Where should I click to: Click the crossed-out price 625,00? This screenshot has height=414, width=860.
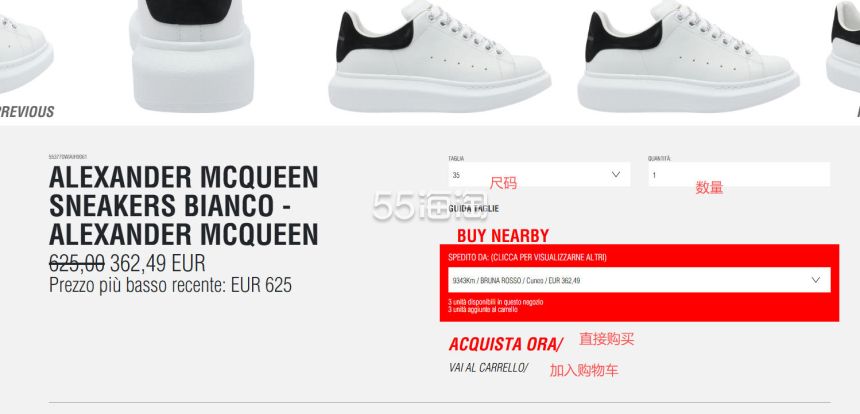77,264
